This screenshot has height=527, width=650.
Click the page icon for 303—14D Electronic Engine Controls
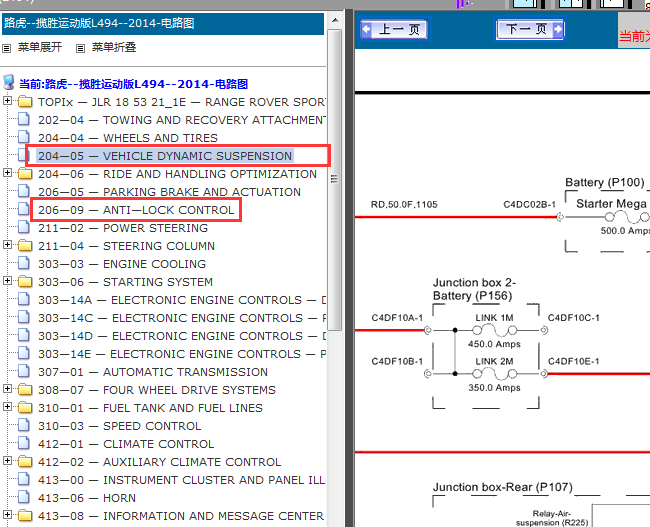coord(24,335)
